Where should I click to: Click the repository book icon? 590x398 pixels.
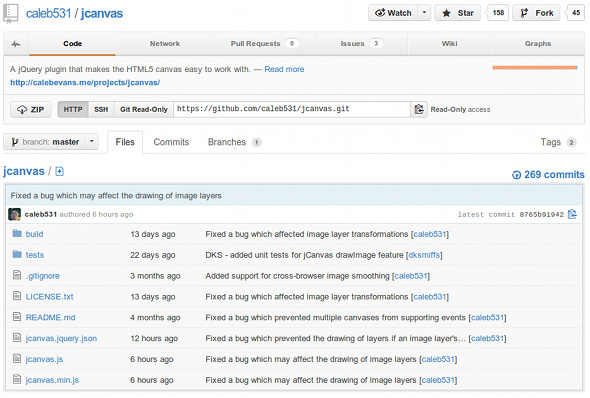tap(11, 13)
